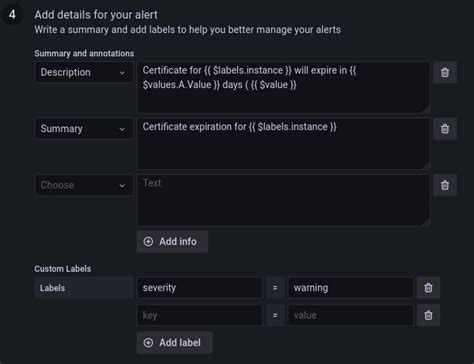474x364 pixels.
Task: Edit the severity label key field
Action: (x=199, y=288)
